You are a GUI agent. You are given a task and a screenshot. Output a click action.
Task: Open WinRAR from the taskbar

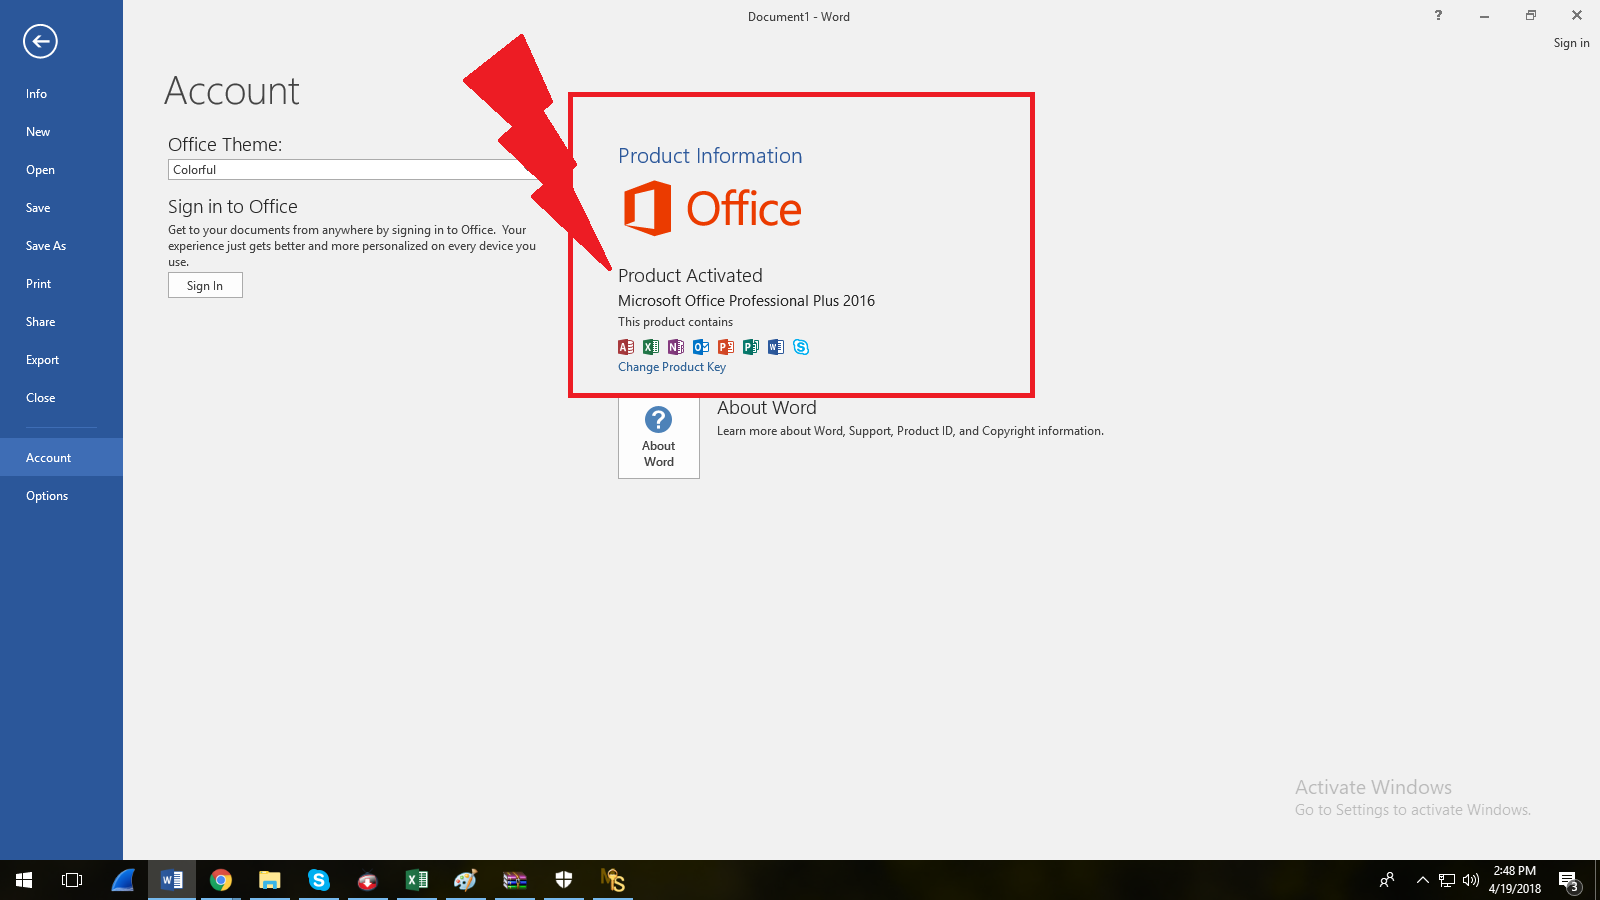515,880
